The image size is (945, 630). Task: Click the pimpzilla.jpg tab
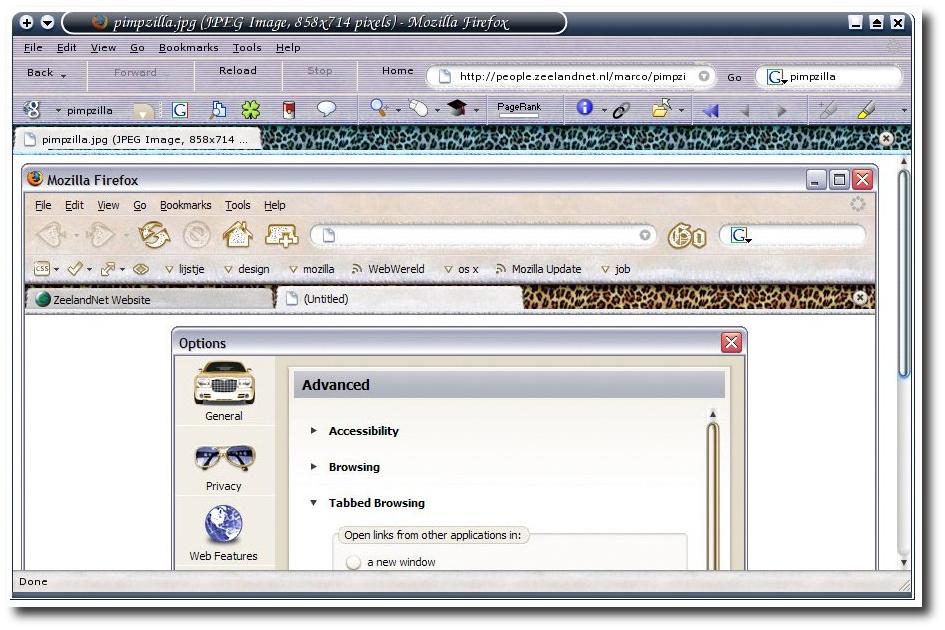coord(139,139)
